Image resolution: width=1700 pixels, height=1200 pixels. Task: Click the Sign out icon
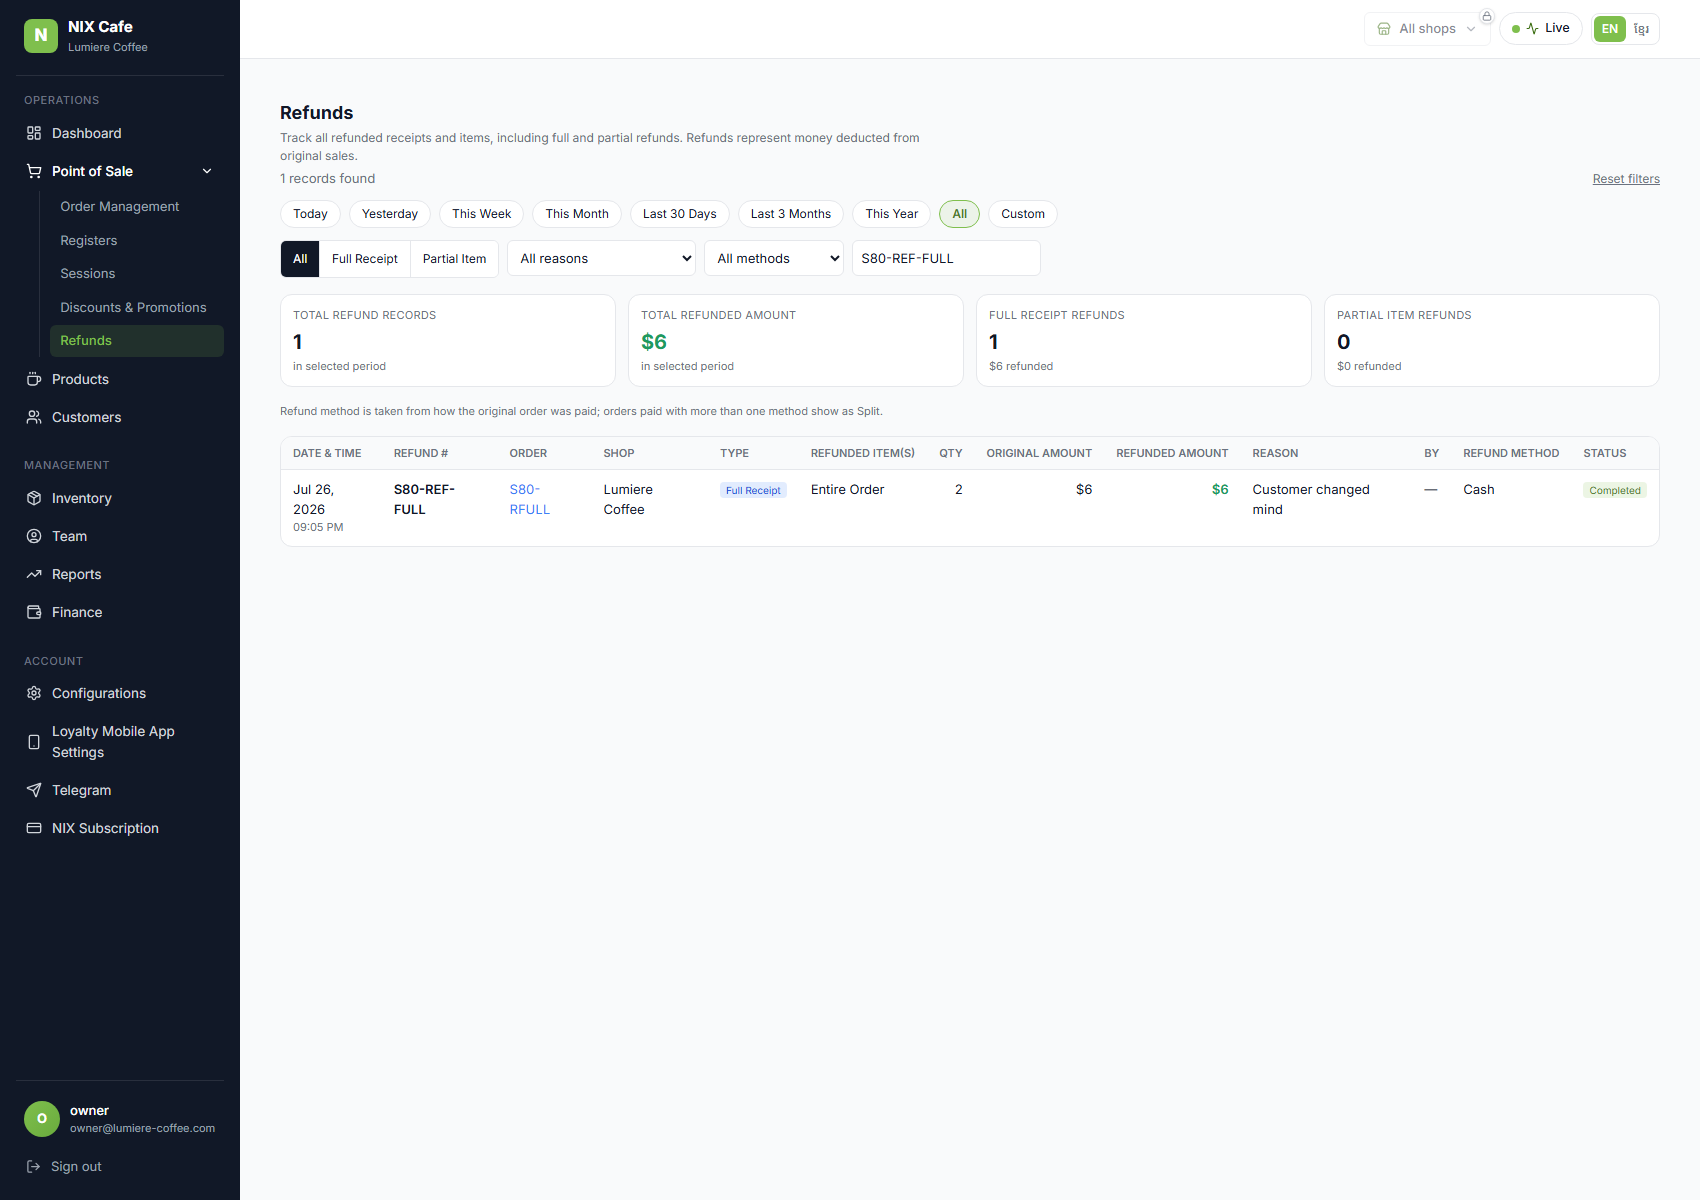[x=34, y=1166]
